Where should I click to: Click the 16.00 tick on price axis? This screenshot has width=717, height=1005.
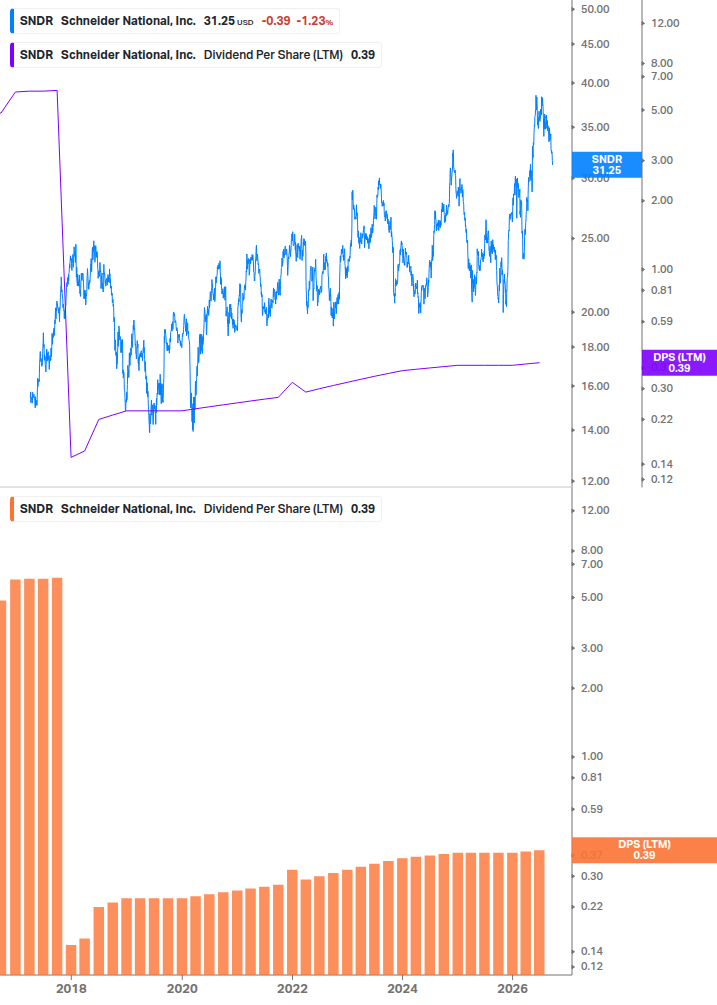coord(595,386)
